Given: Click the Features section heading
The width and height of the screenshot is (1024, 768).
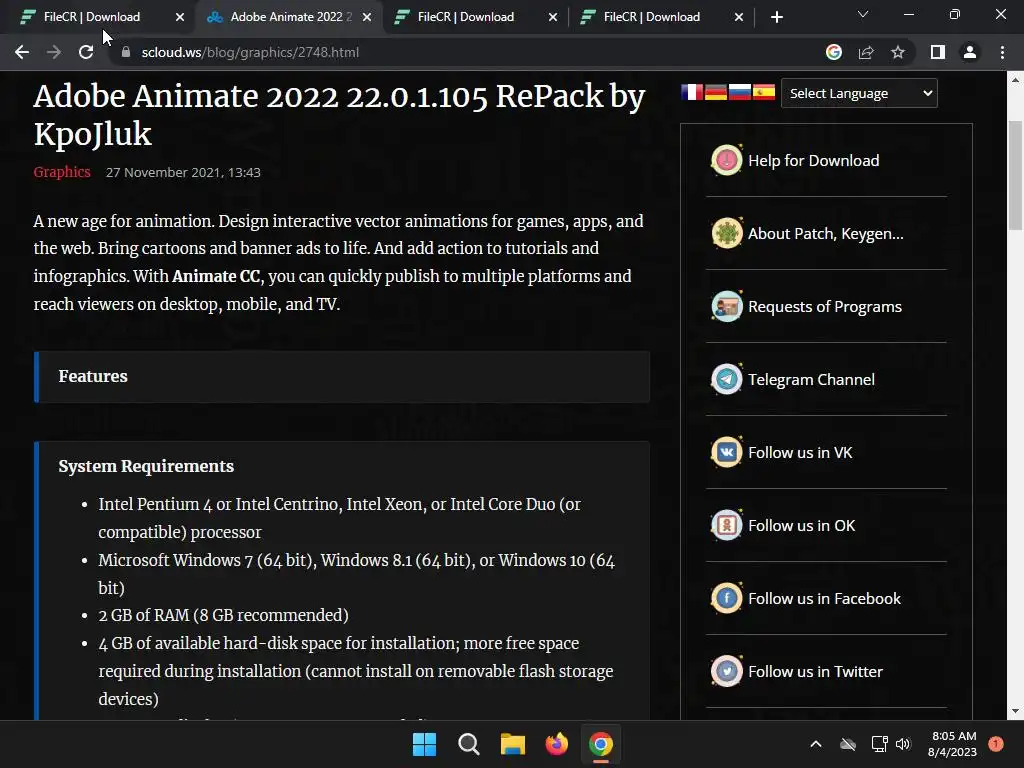Looking at the screenshot, I should [x=93, y=376].
